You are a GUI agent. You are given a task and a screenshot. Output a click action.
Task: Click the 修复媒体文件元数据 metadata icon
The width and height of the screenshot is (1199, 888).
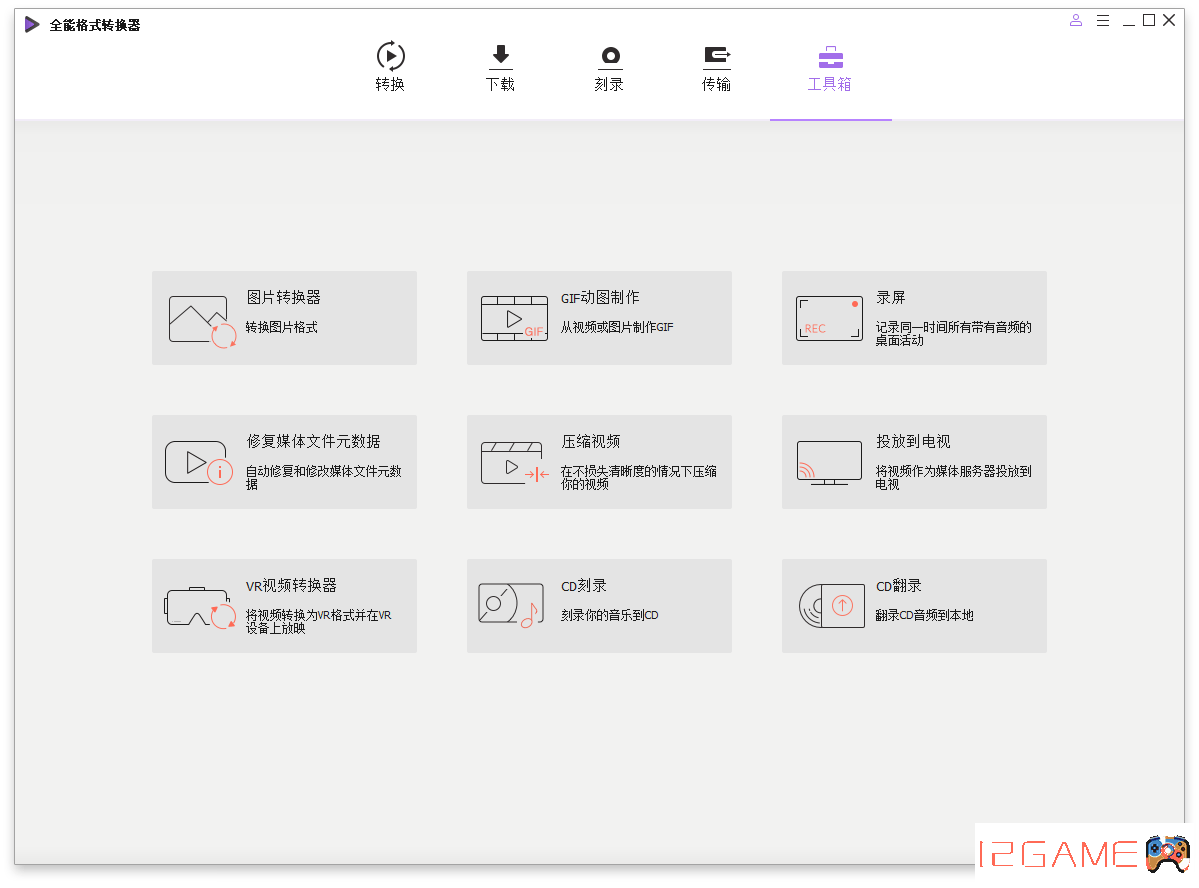tap(199, 463)
